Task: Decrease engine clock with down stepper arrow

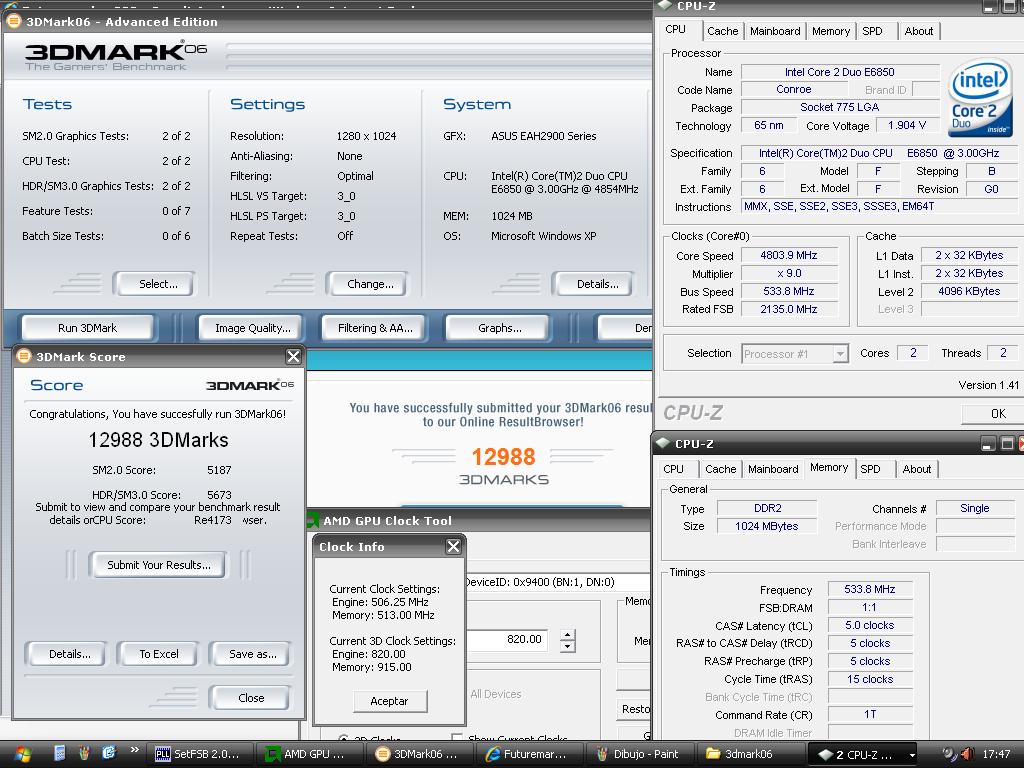Action: pyautogui.click(x=568, y=647)
